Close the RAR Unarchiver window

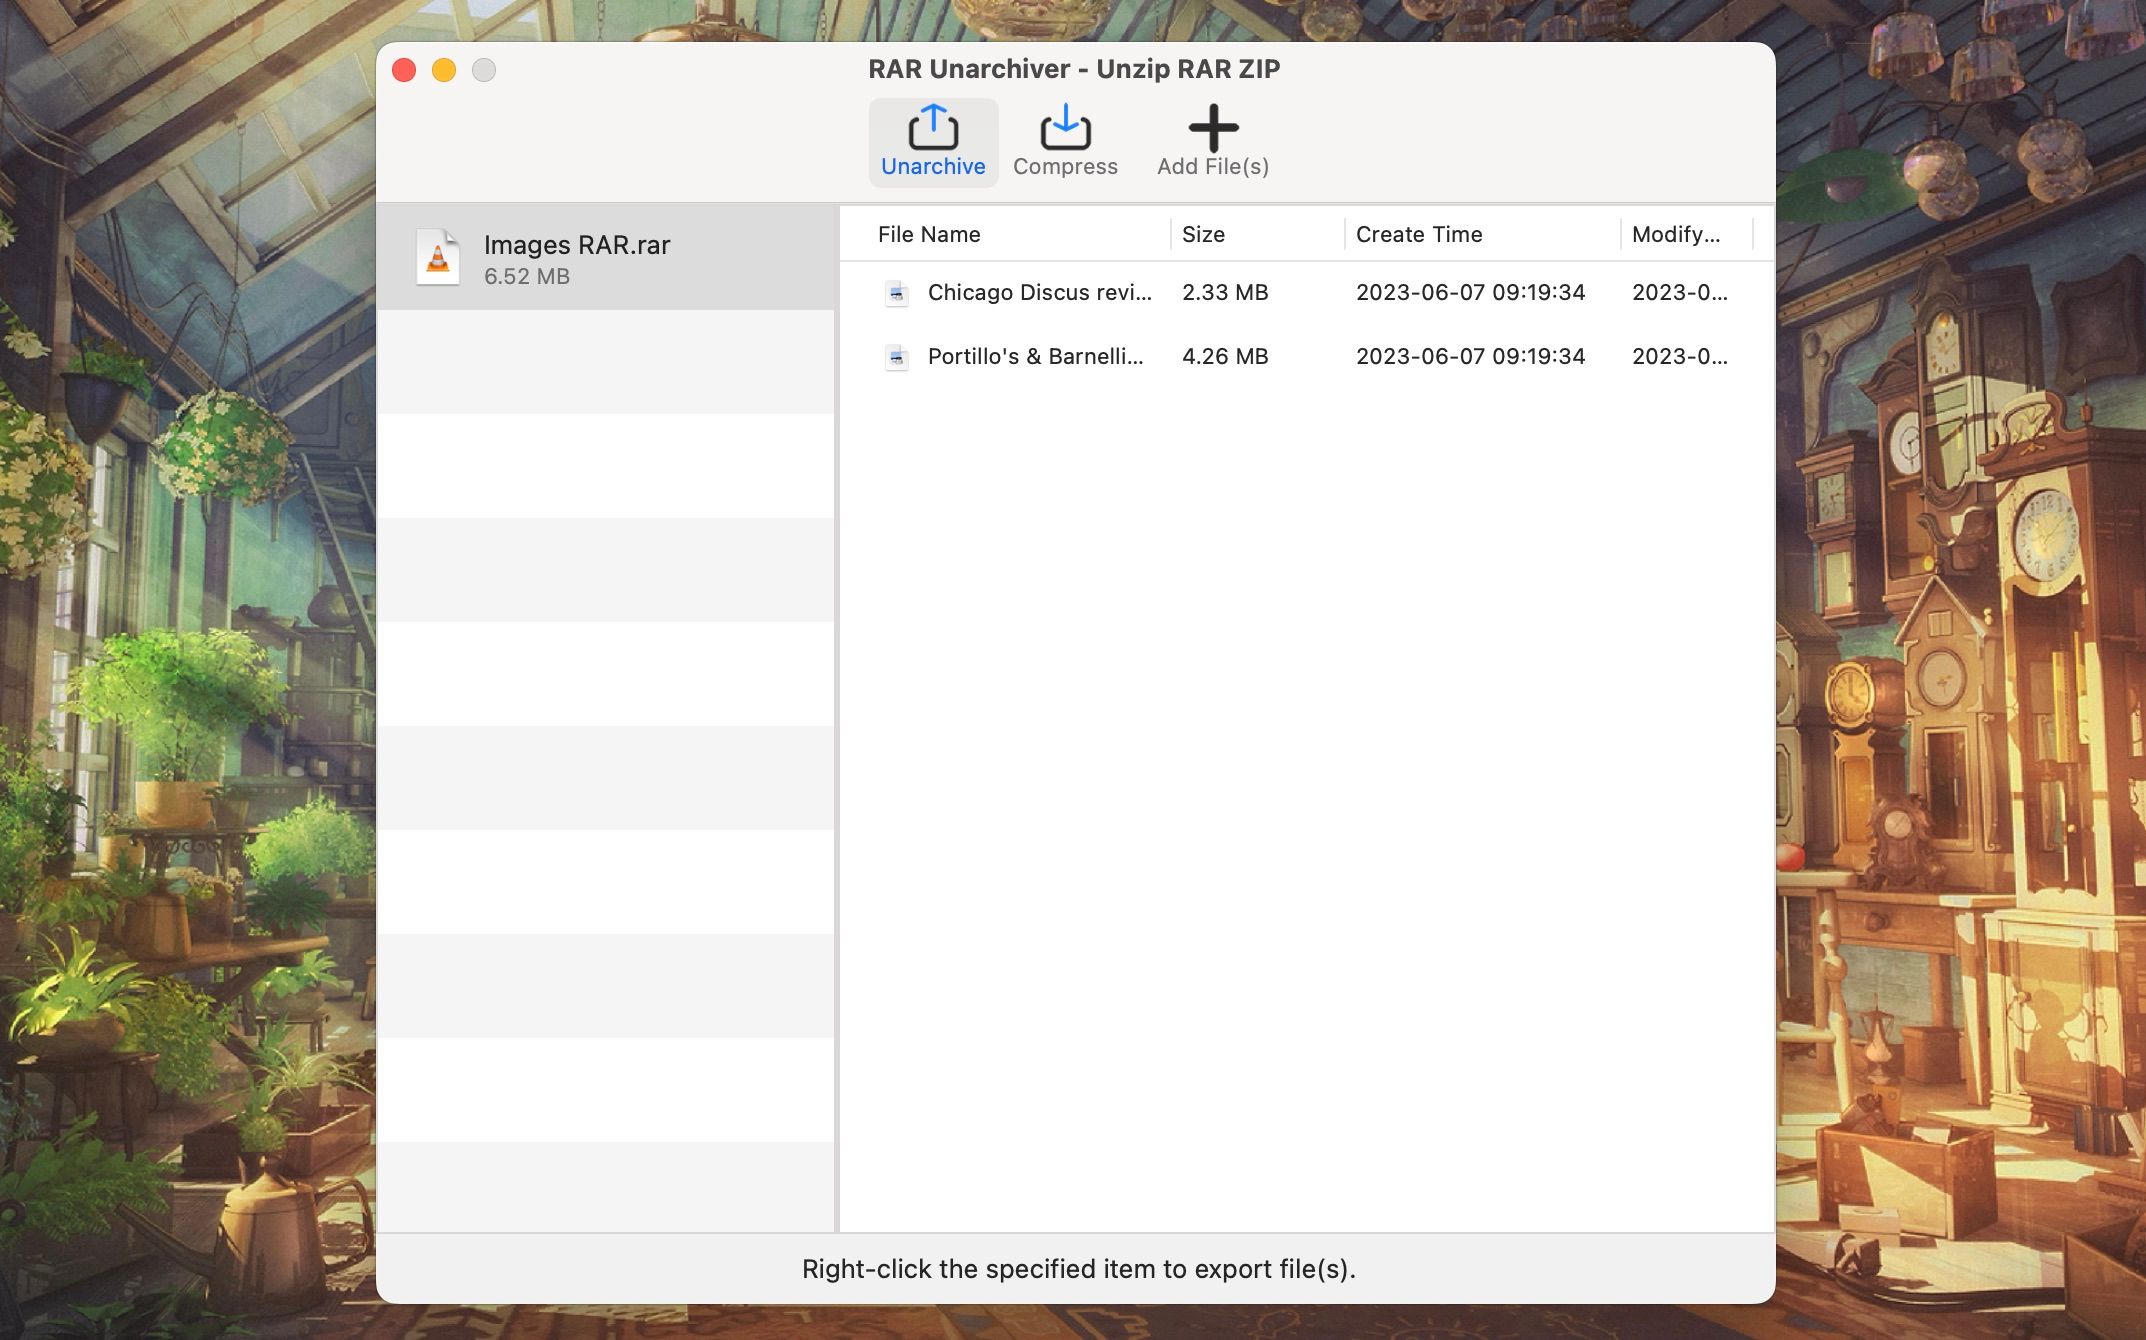click(404, 70)
